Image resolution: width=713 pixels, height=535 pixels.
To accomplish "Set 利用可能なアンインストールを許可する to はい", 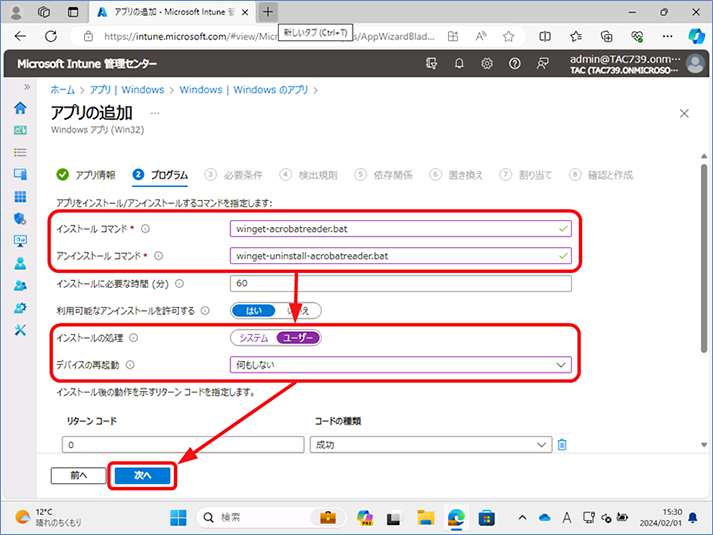I will coord(254,311).
